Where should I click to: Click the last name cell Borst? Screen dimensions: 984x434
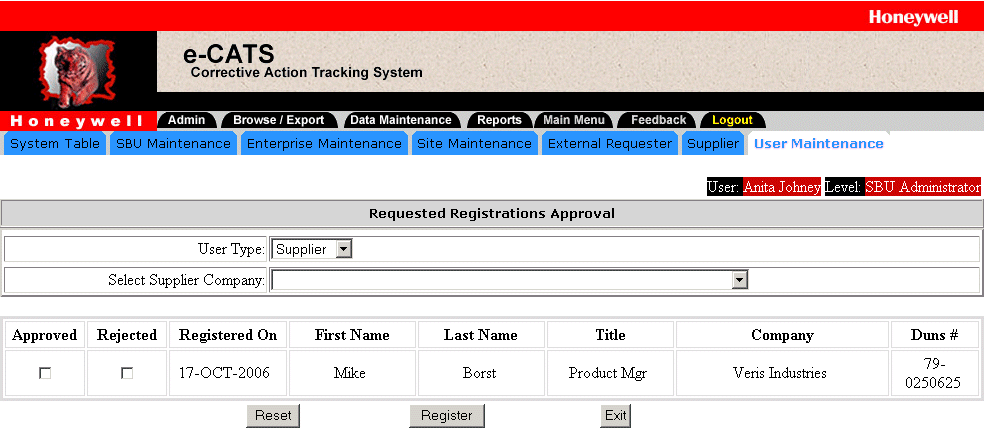tap(479, 373)
